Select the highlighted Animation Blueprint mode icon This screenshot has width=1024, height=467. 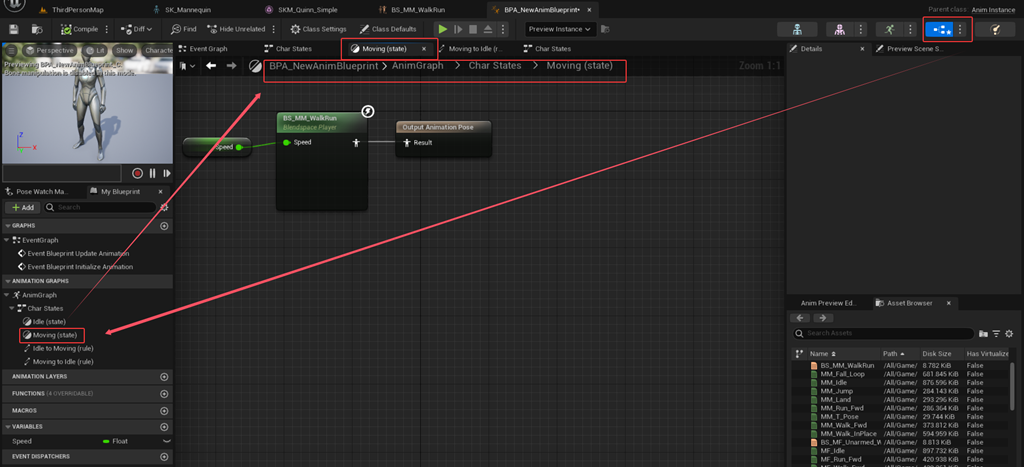pyautogui.click(x=939, y=29)
